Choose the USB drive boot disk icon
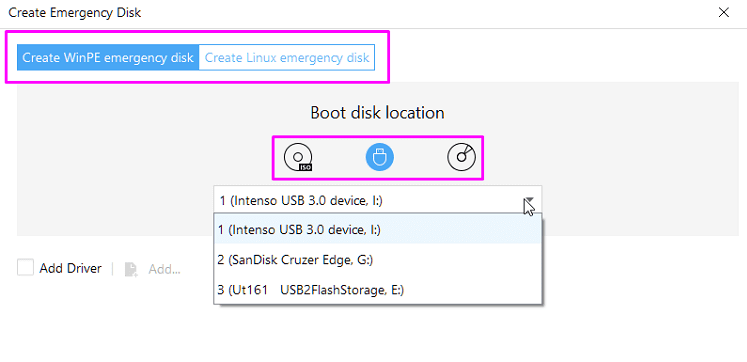Screen dimensions: 747x362 coord(379,157)
